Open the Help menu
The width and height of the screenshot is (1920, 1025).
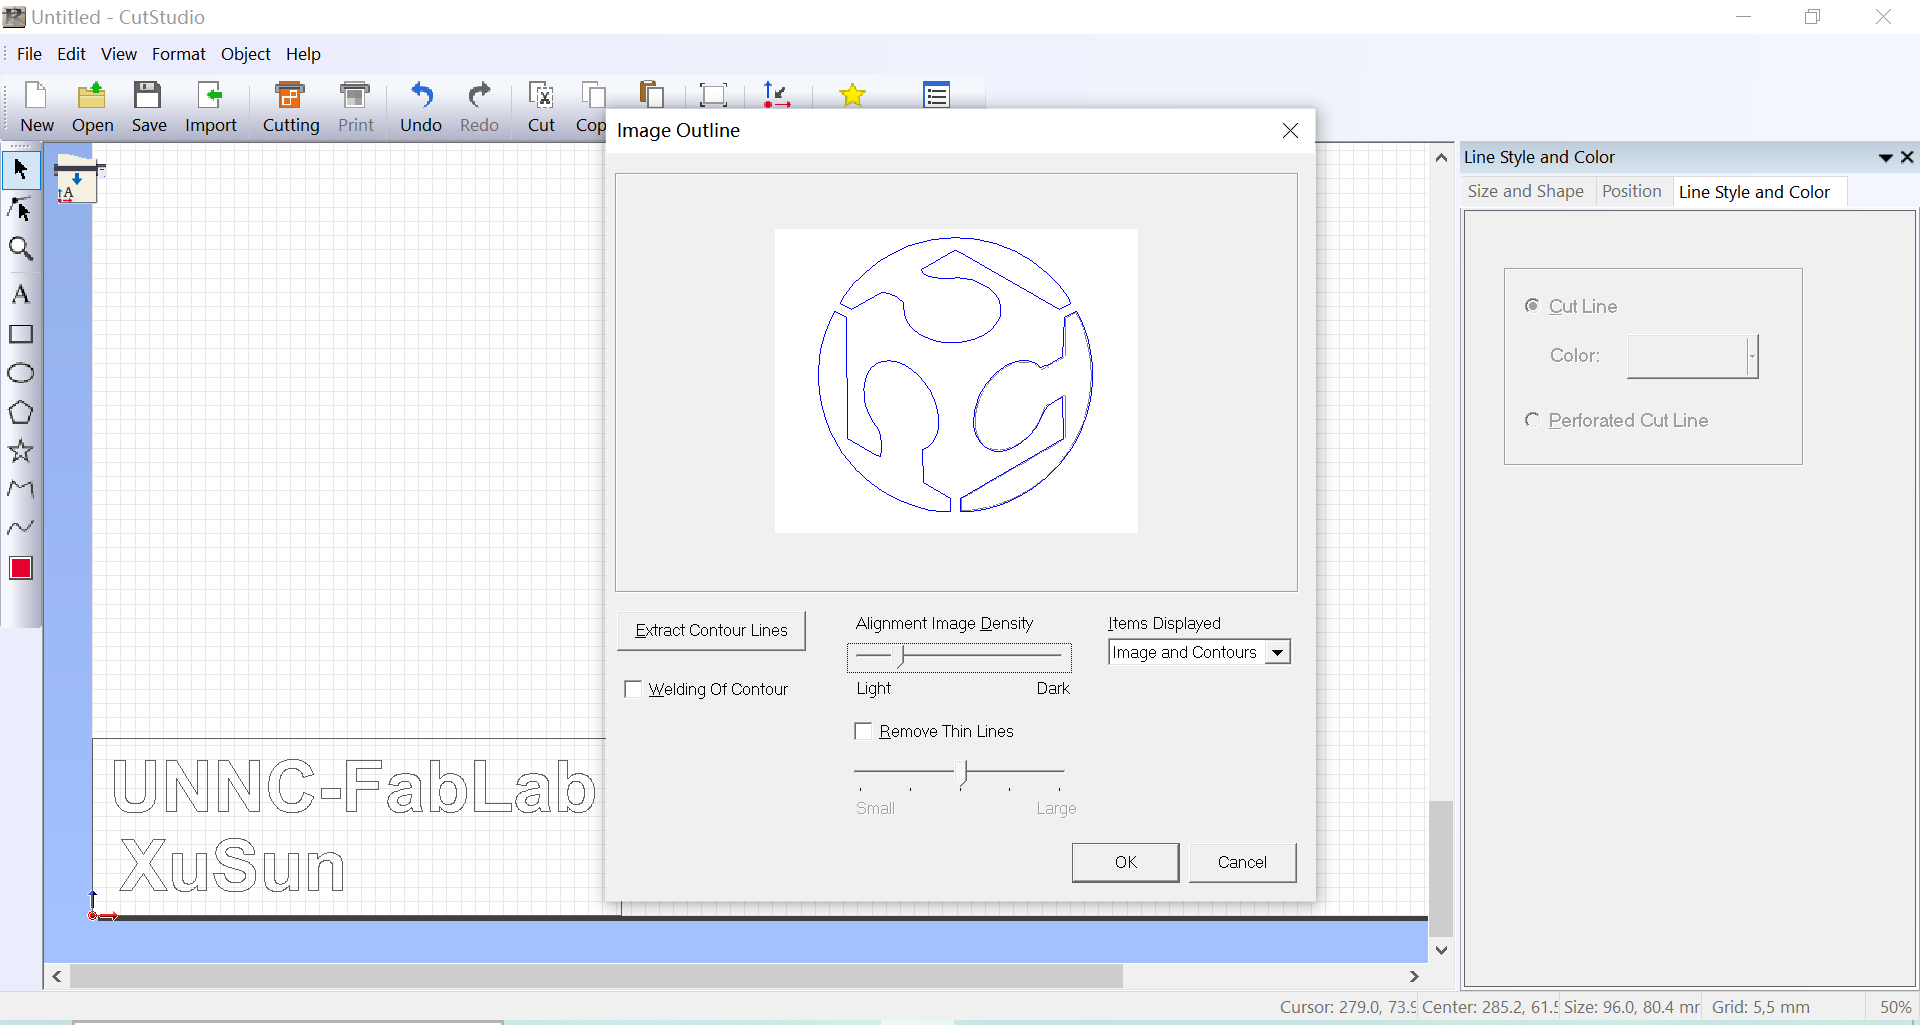pyautogui.click(x=303, y=54)
